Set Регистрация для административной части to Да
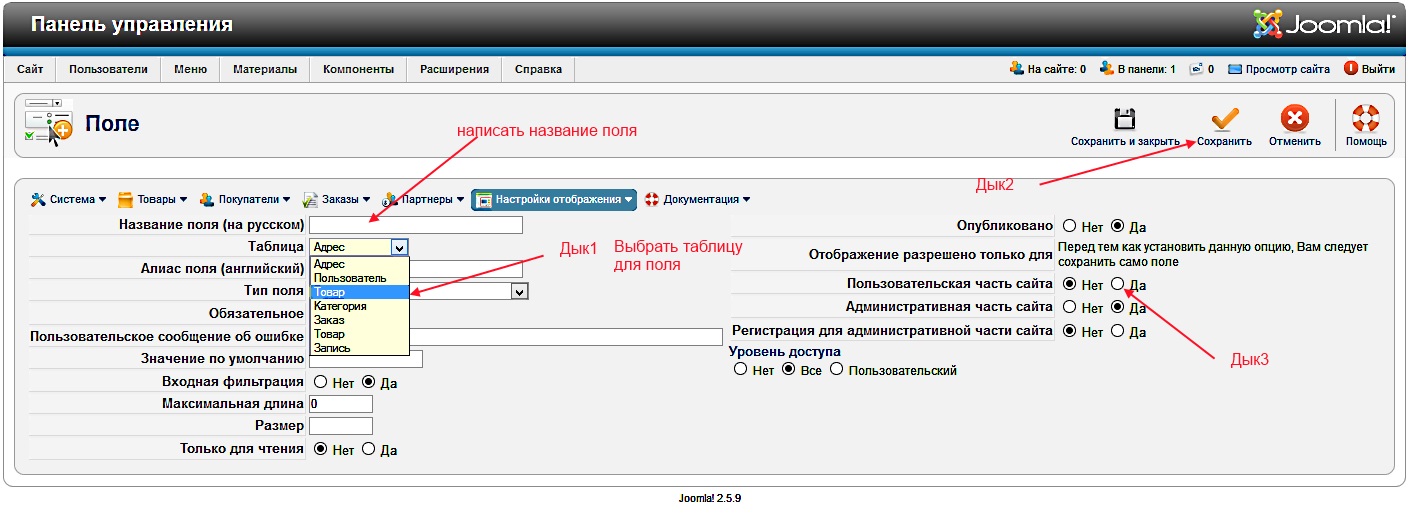Viewport: 1408px width, 521px height. click(x=1117, y=330)
